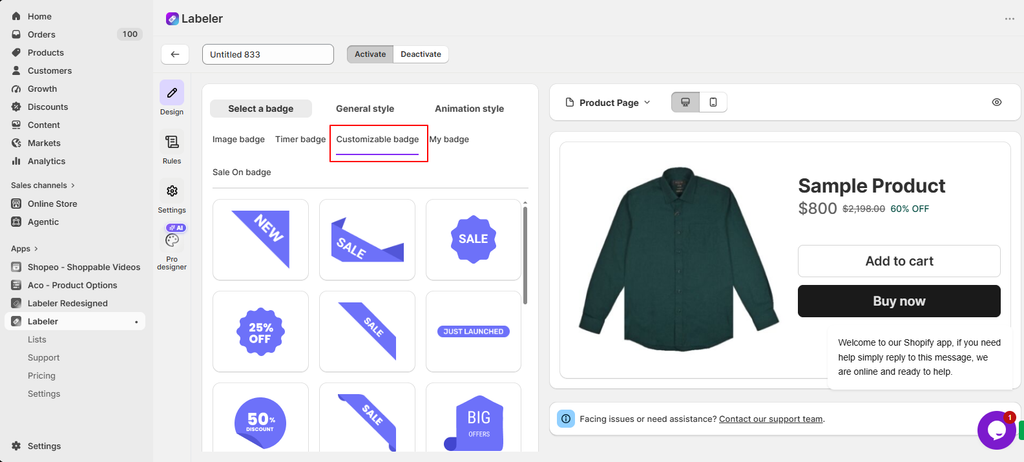The image size is (1024, 462).
Task: Select the Timer badge tab
Action: pyautogui.click(x=300, y=139)
